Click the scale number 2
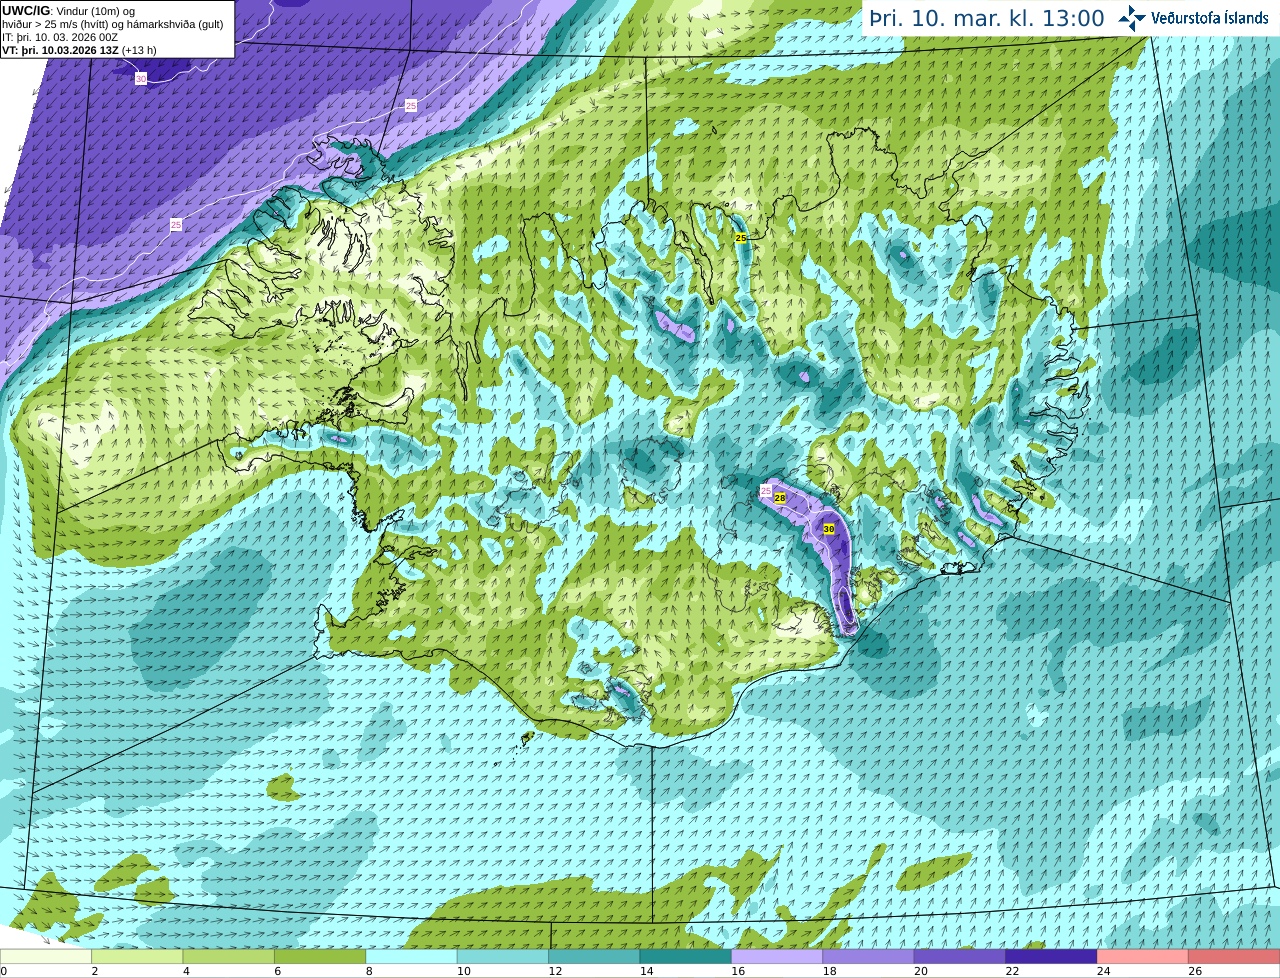 pyautogui.click(x=94, y=971)
